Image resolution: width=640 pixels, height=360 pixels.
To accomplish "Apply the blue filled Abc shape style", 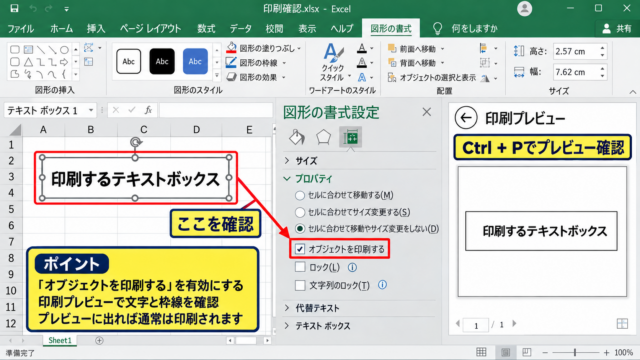I will (x=195, y=62).
